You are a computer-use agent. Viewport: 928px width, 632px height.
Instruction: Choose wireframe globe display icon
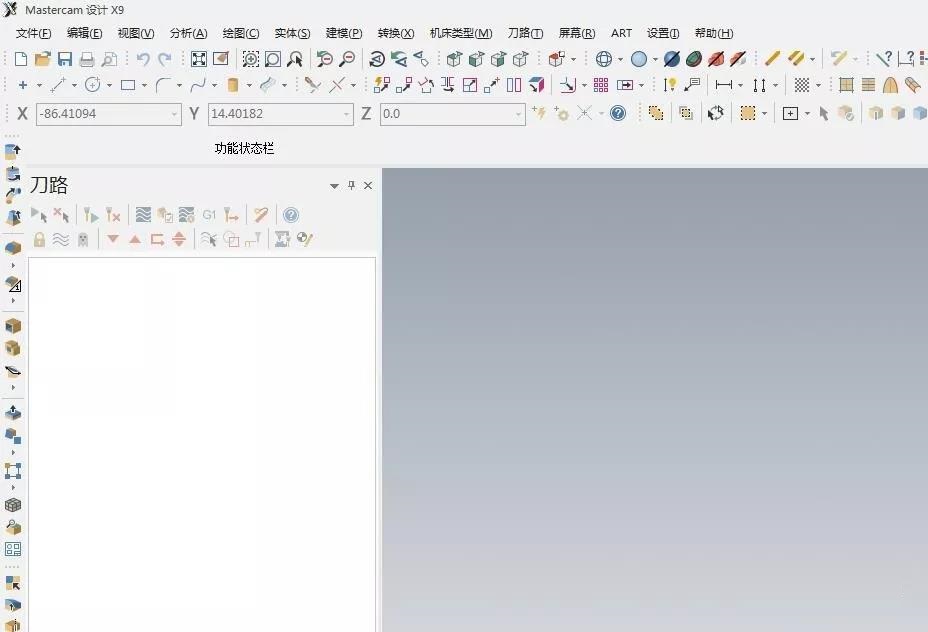coord(604,59)
